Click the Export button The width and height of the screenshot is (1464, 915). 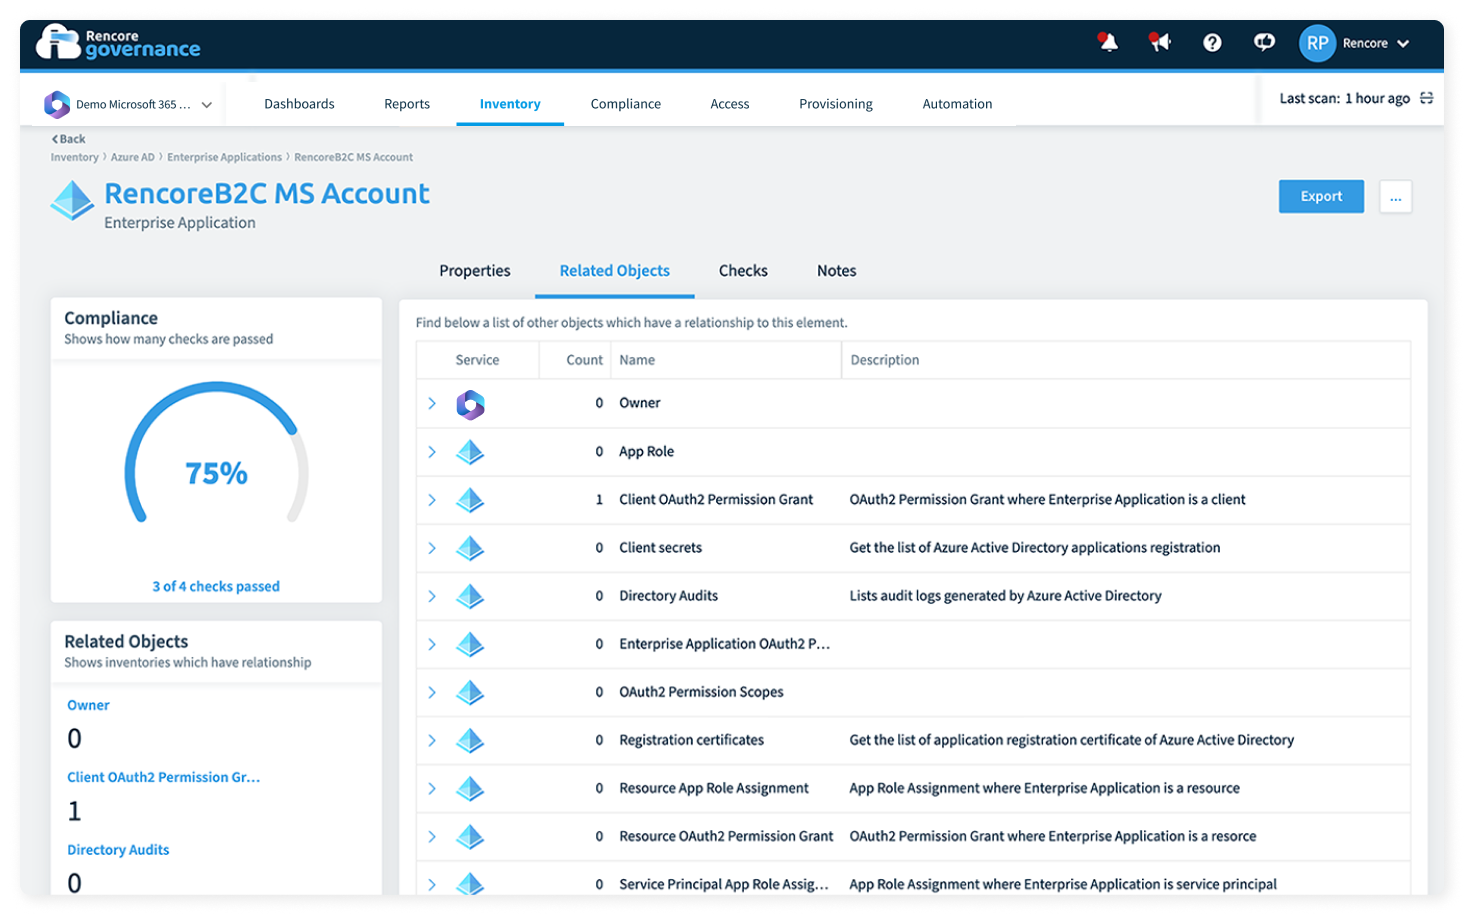(x=1321, y=196)
